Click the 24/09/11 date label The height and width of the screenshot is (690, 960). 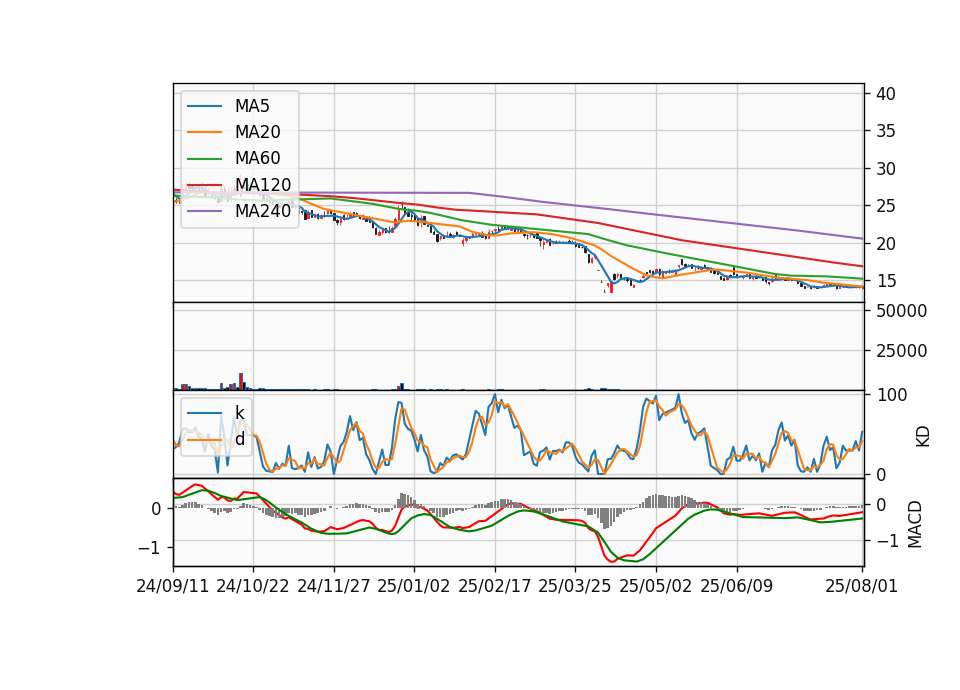173,586
